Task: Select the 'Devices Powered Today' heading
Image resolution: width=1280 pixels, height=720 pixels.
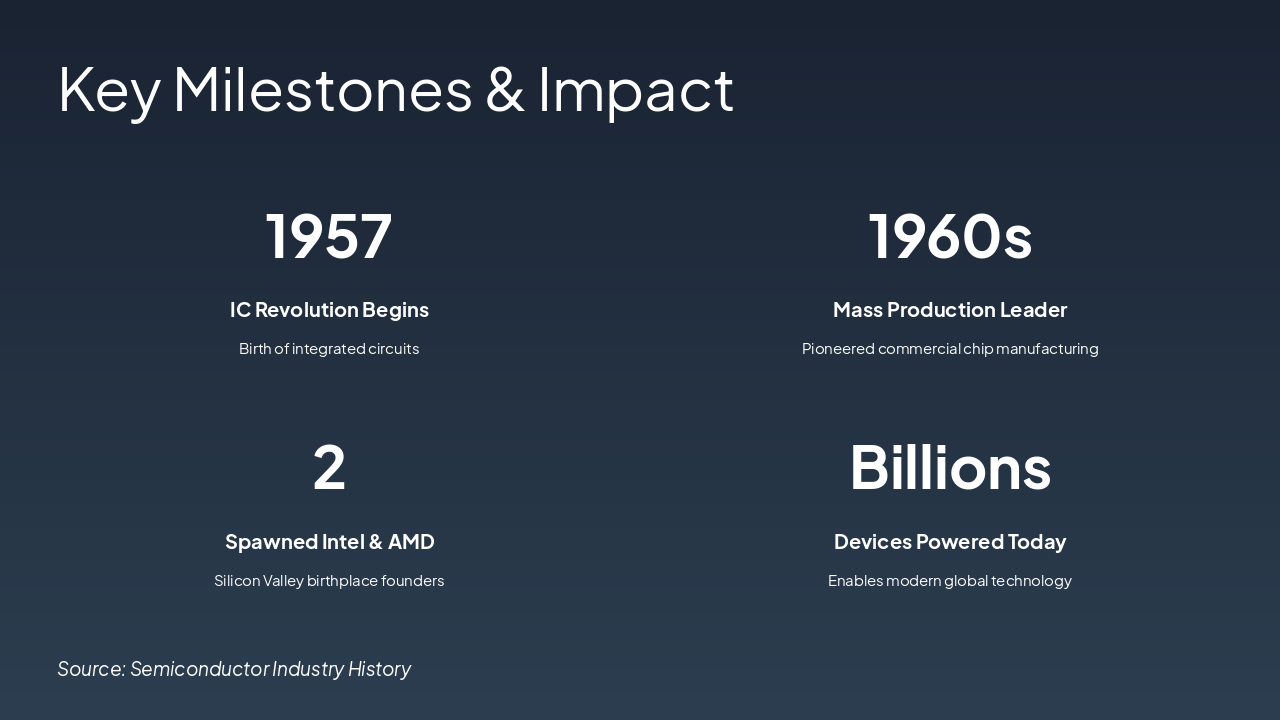Action: click(950, 542)
